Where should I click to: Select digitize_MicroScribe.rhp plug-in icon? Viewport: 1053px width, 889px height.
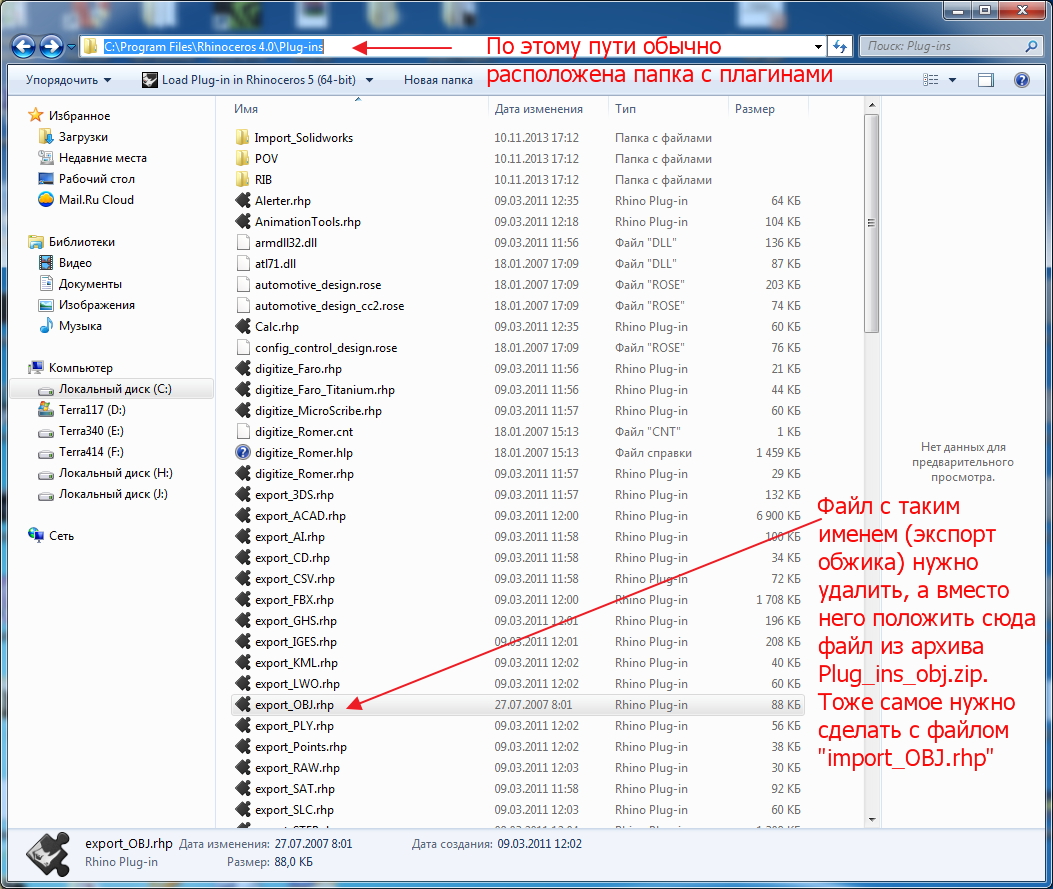click(x=243, y=410)
